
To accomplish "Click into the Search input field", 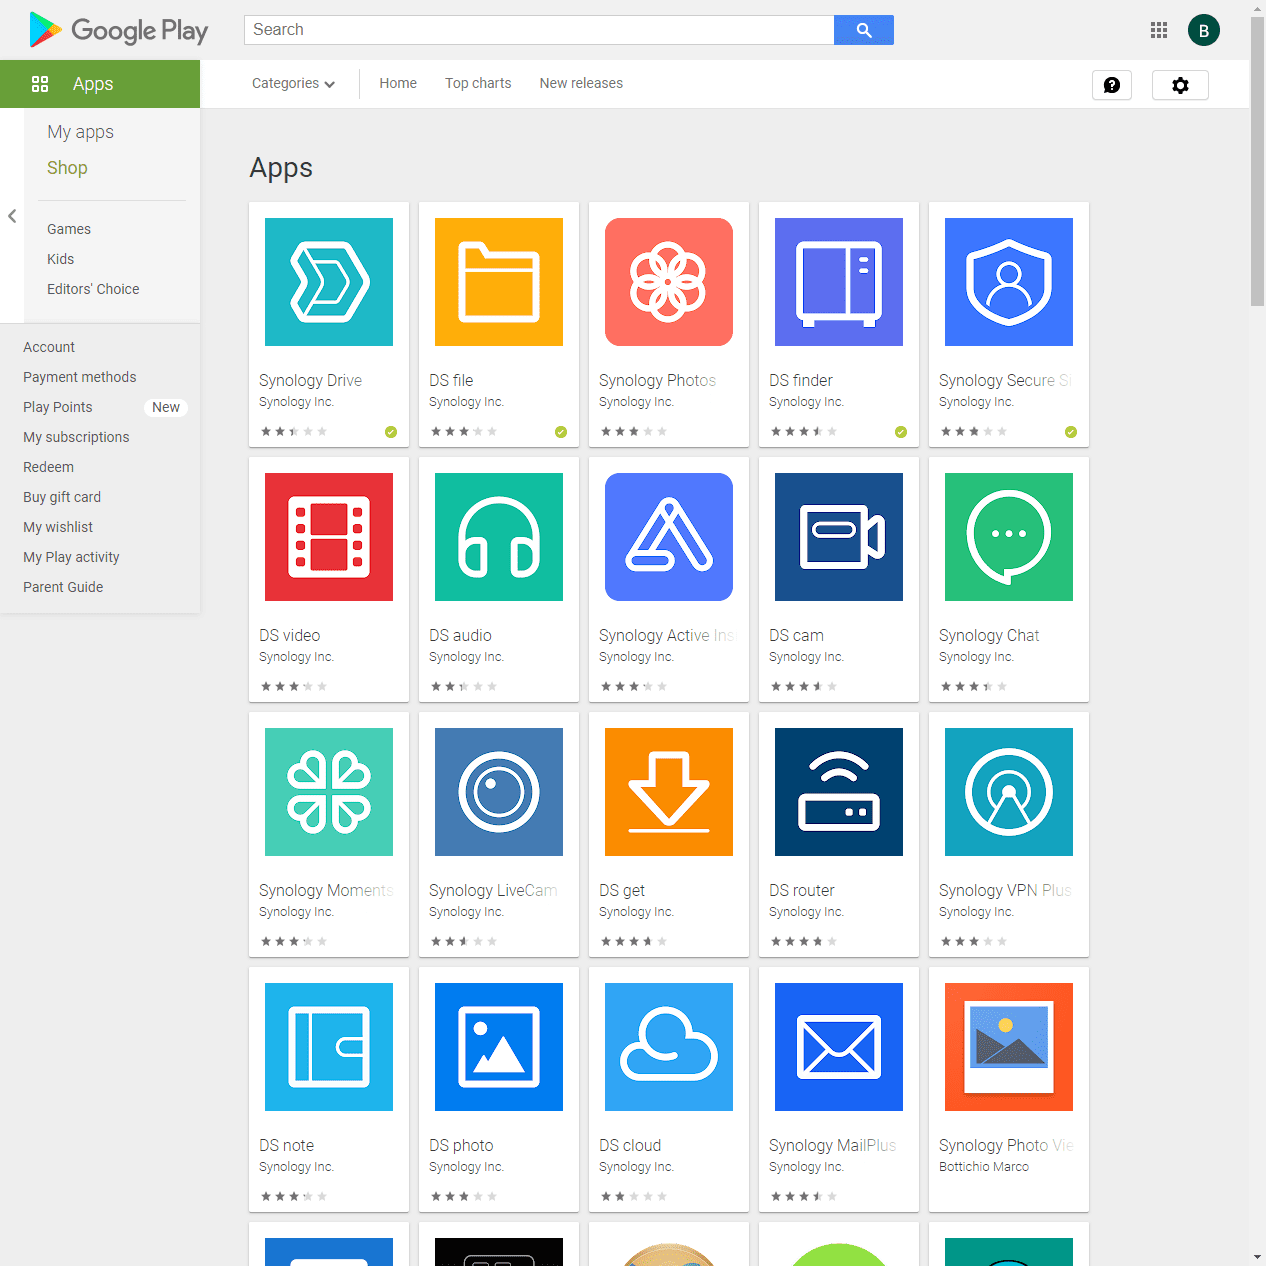I will (x=539, y=30).
